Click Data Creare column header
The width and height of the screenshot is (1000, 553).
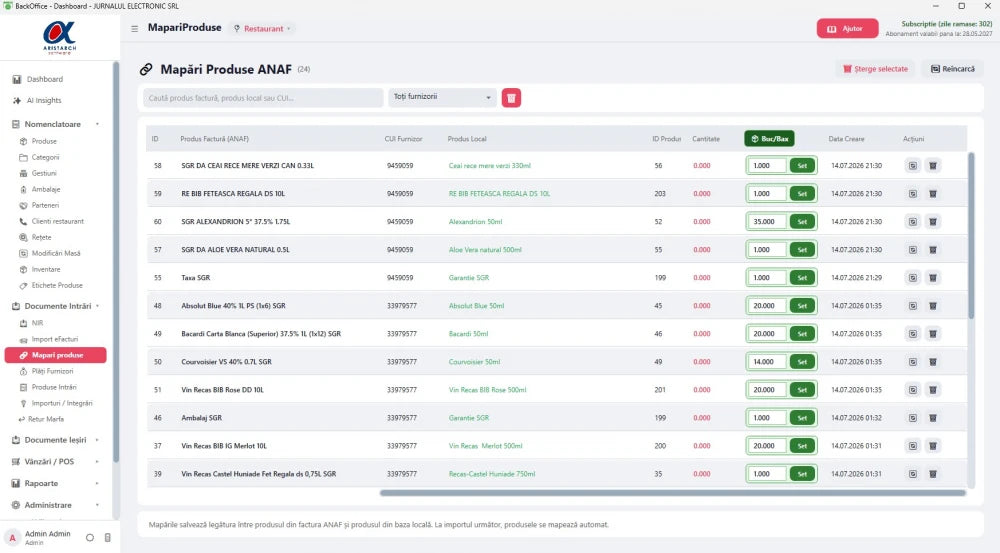(x=846, y=139)
